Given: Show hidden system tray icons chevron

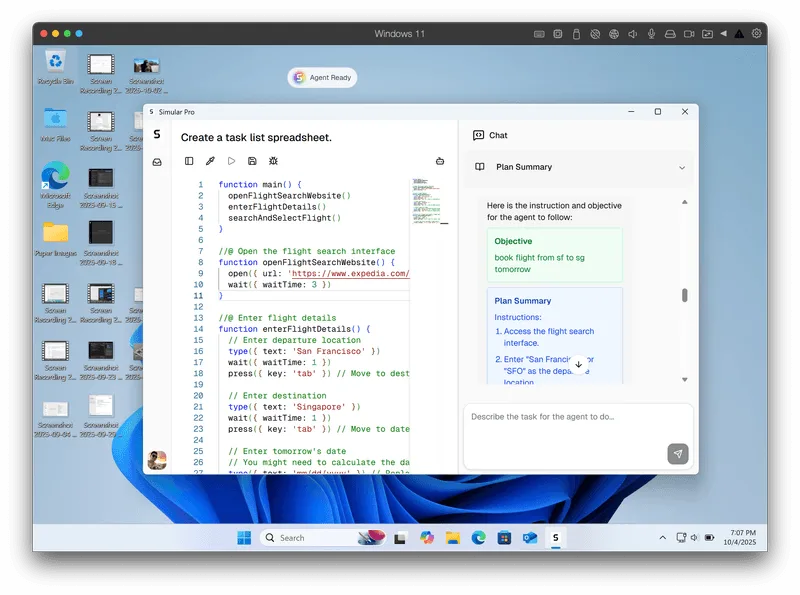Looking at the screenshot, I should tap(662, 537).
